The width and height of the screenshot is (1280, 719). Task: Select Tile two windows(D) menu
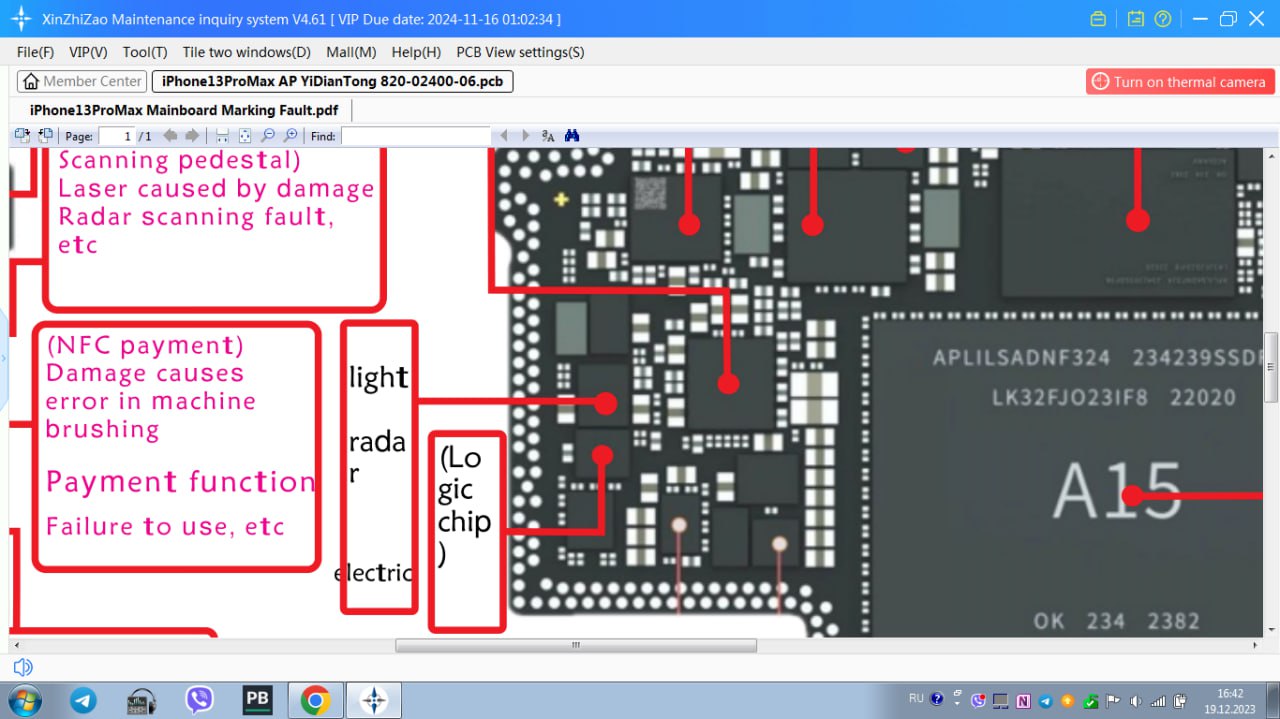247,52
